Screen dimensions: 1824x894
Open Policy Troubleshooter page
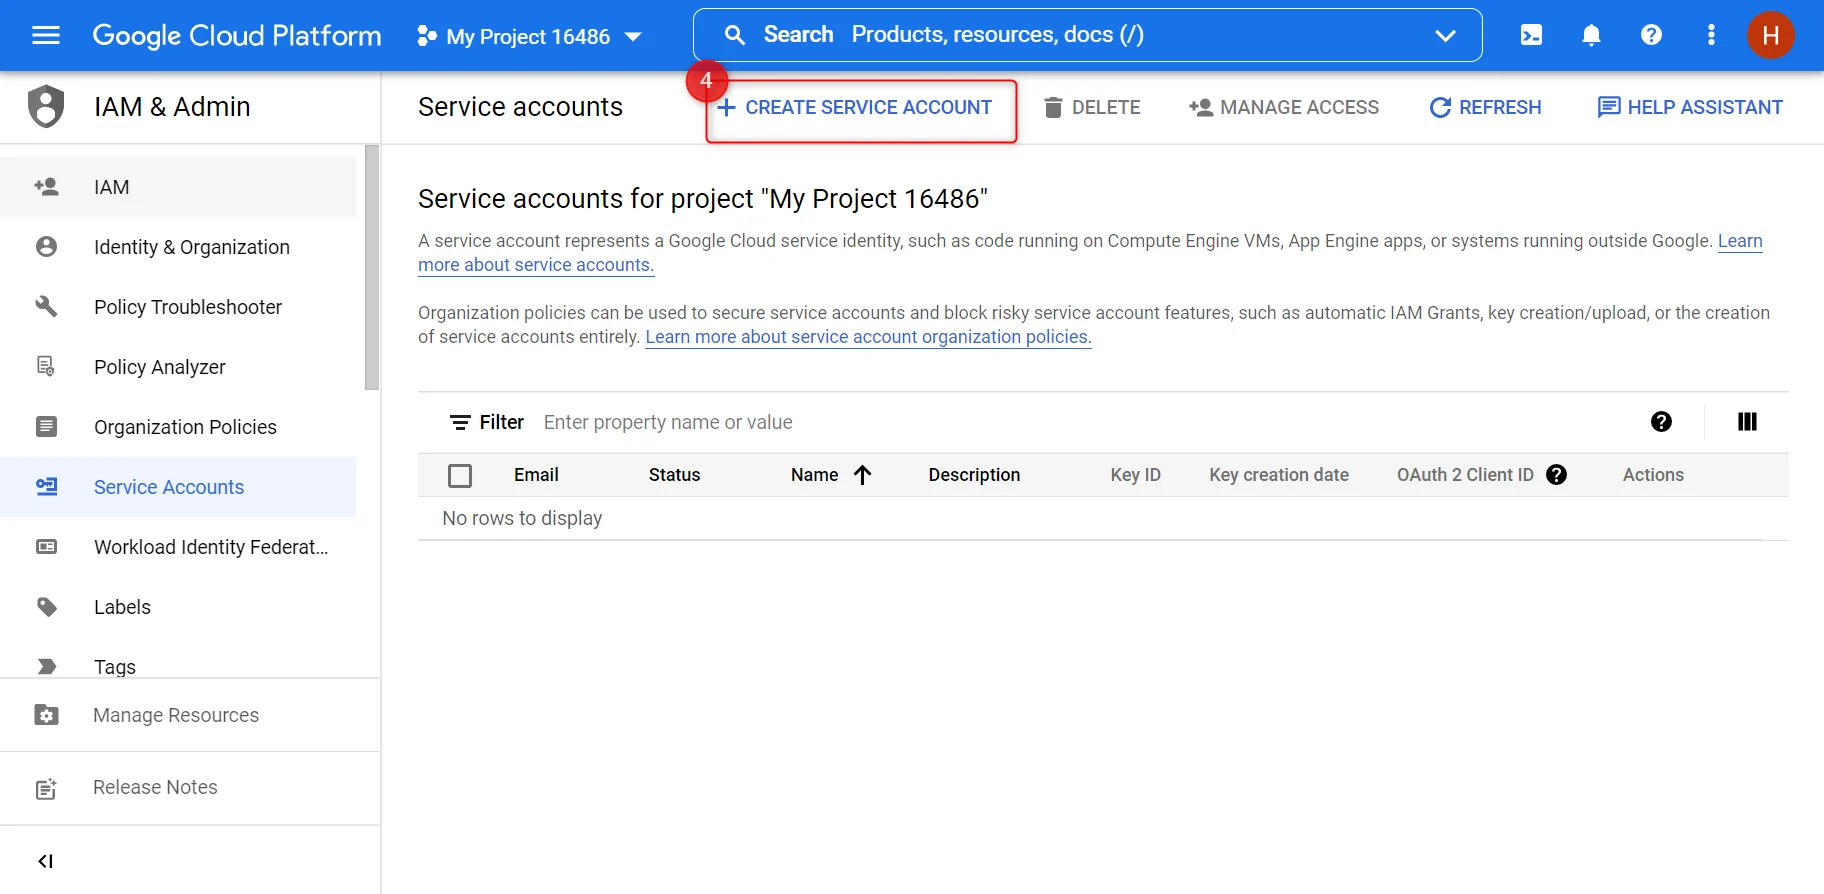click(178, 307)
